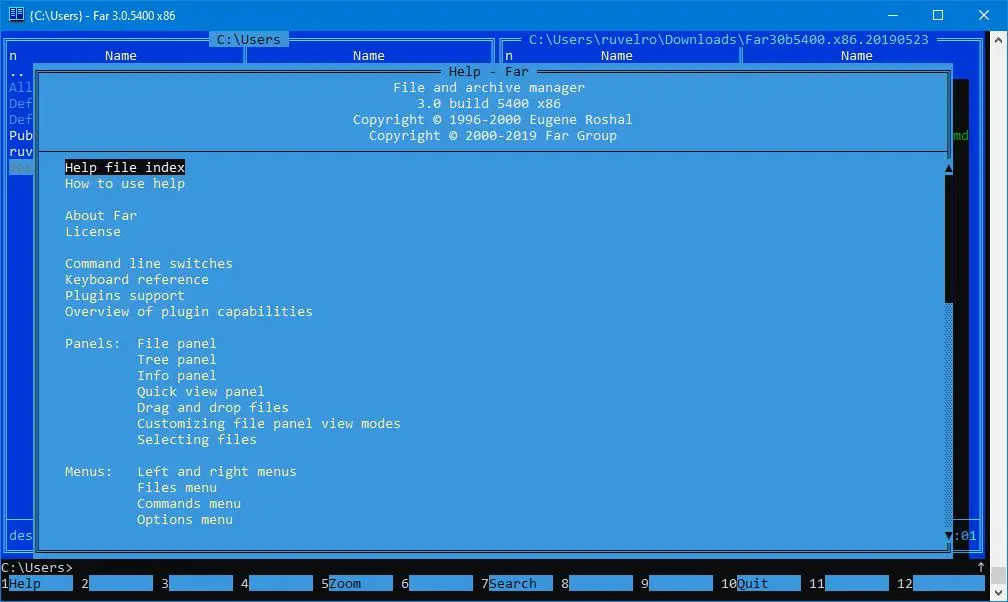1008x602 pixels.
Task: Open Drag and drop files topic
Action: (x=213, y=408)
